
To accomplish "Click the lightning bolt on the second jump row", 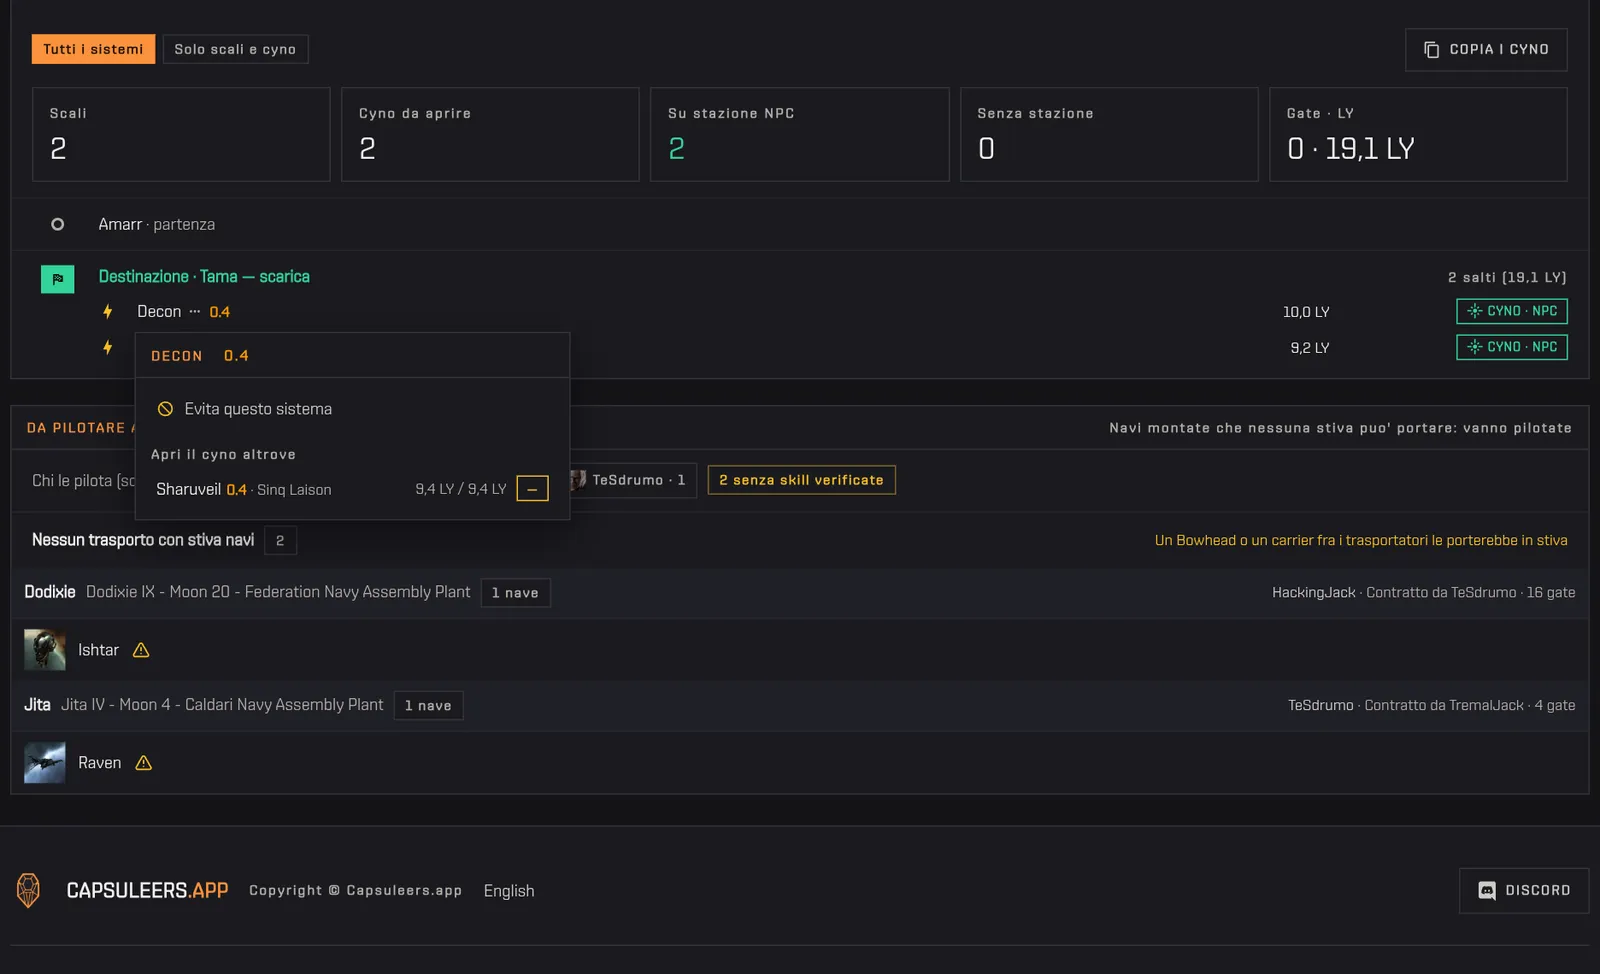I will point(107,348).
